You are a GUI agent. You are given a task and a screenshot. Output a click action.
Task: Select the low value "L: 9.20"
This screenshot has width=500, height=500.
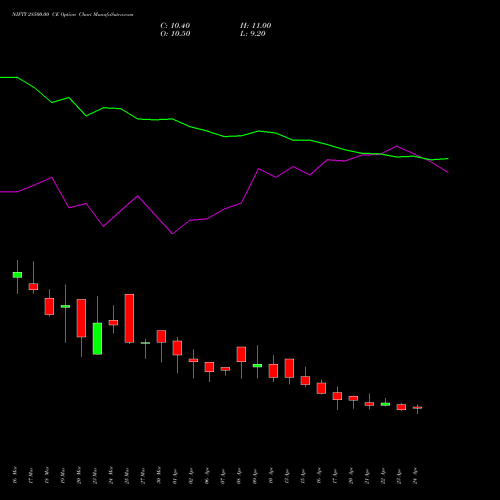(253, 34)
